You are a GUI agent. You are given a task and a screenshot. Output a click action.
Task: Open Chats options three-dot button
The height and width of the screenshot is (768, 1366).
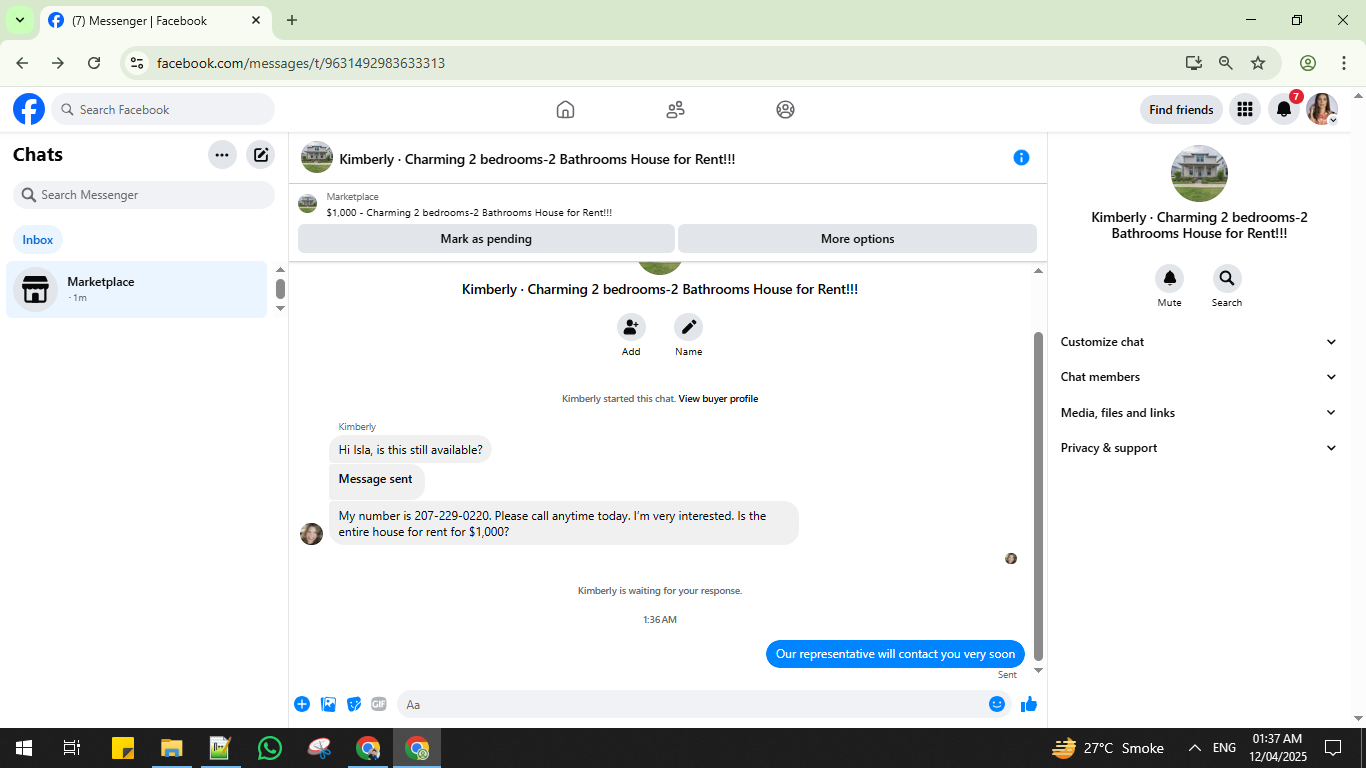pyautogui.click(x=222, y=155)
